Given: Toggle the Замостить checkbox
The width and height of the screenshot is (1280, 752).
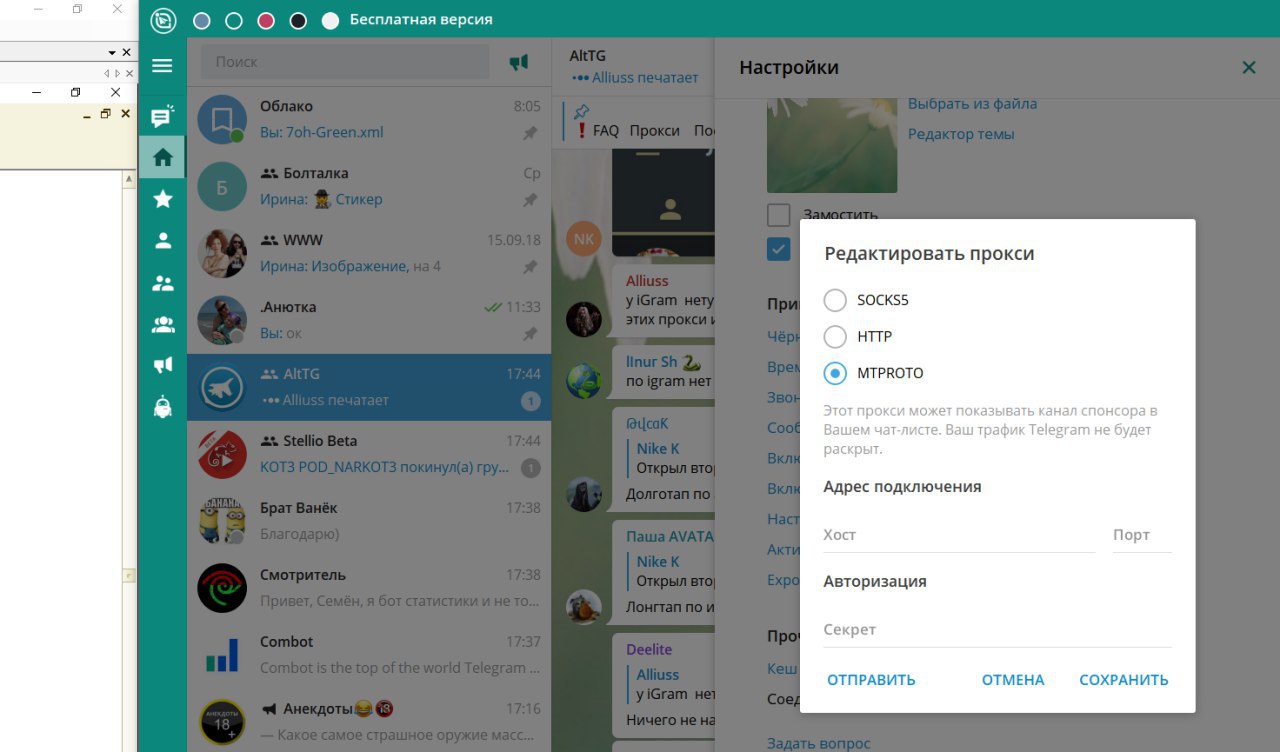Looking at the screenshot, I should (779, 214).
